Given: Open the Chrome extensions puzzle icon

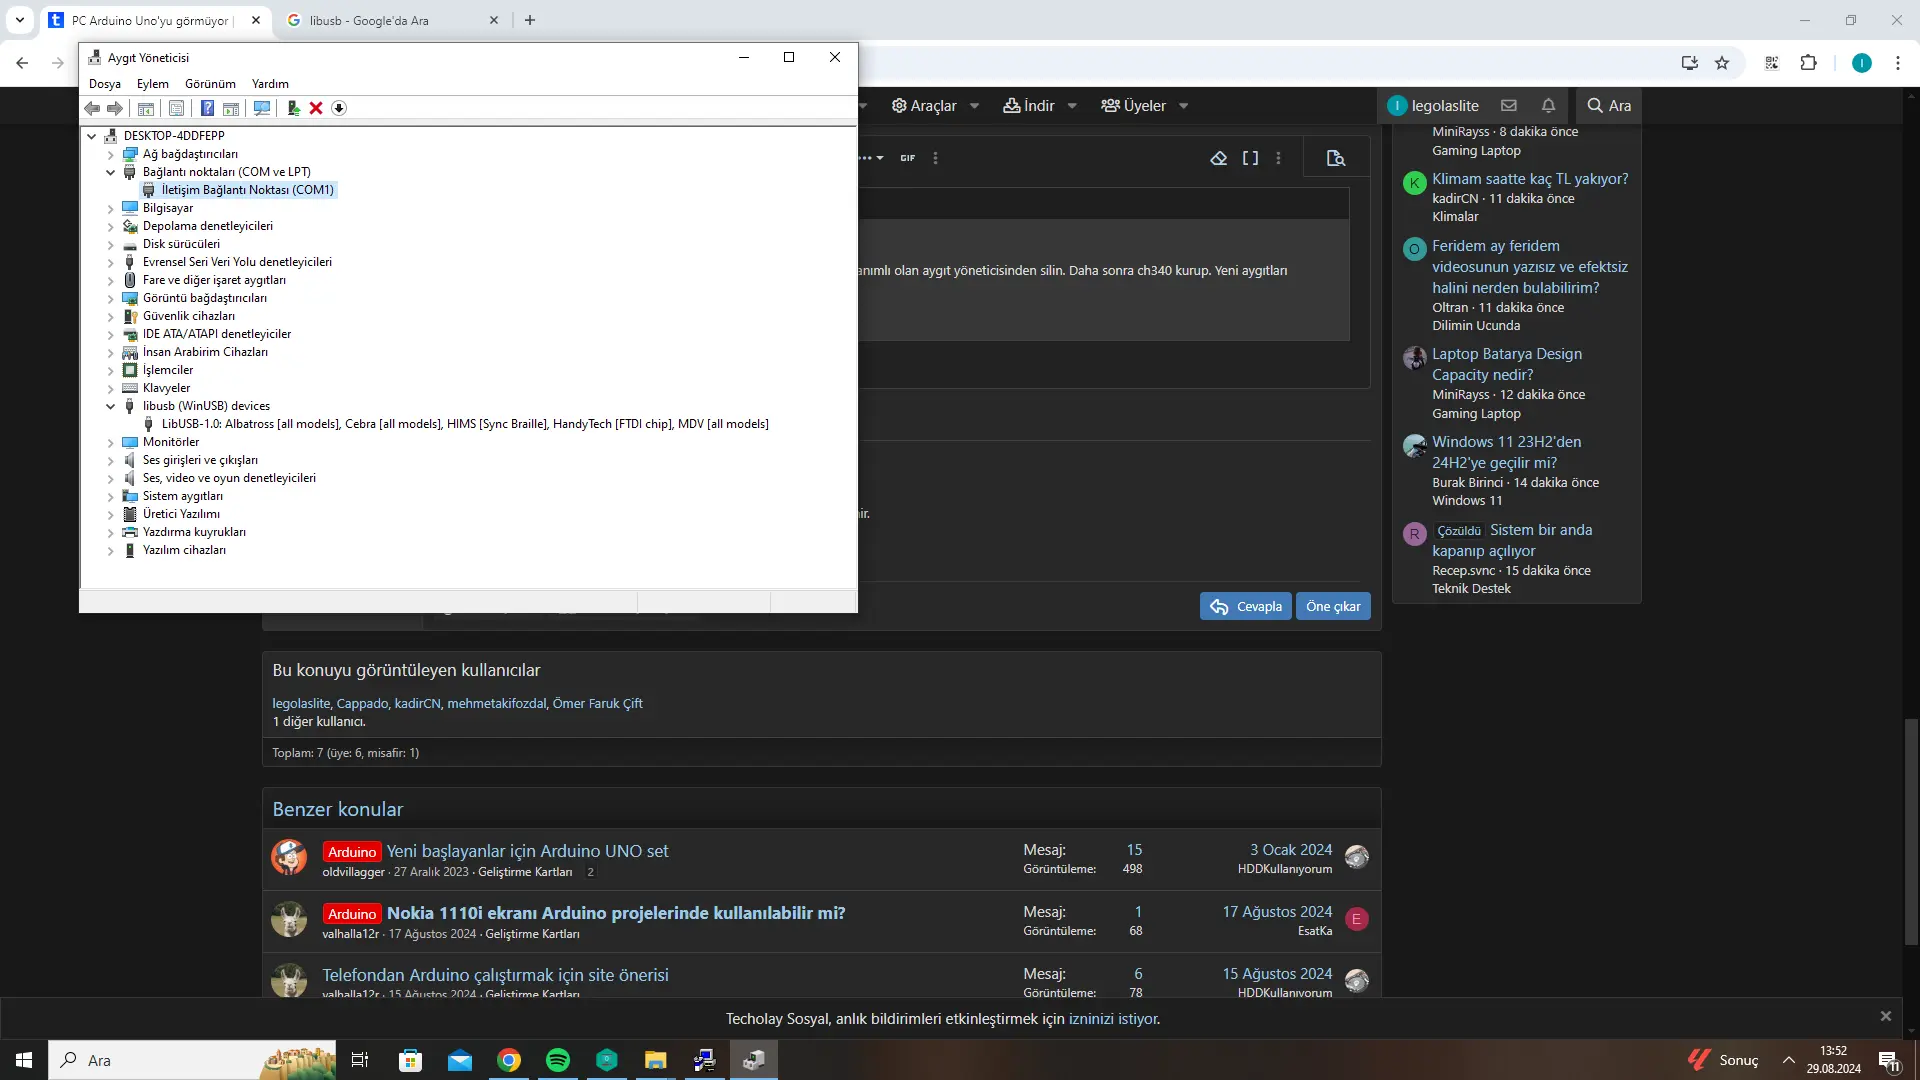Looking at the screenshot, I should coord(1808,63).
